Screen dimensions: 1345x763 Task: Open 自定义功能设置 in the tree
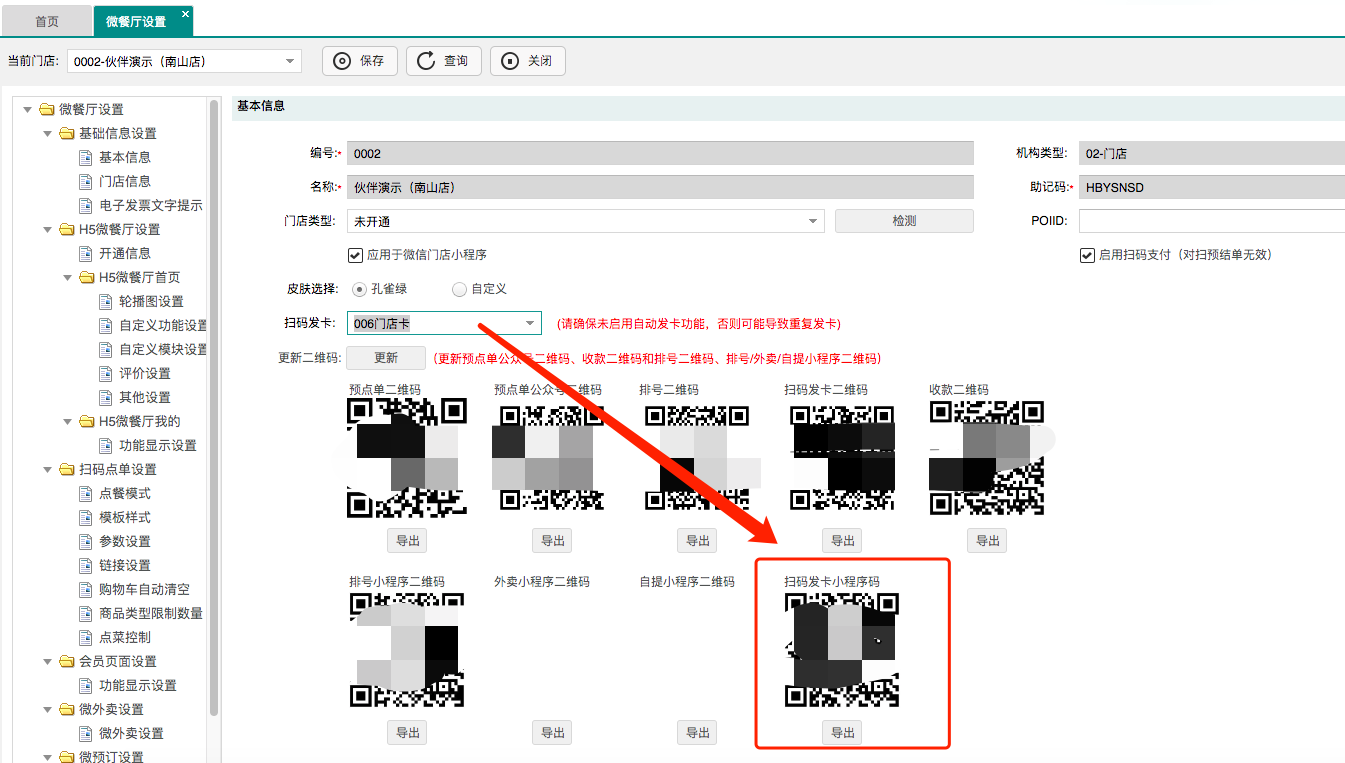pyautogui.click(x=163, y=325)
